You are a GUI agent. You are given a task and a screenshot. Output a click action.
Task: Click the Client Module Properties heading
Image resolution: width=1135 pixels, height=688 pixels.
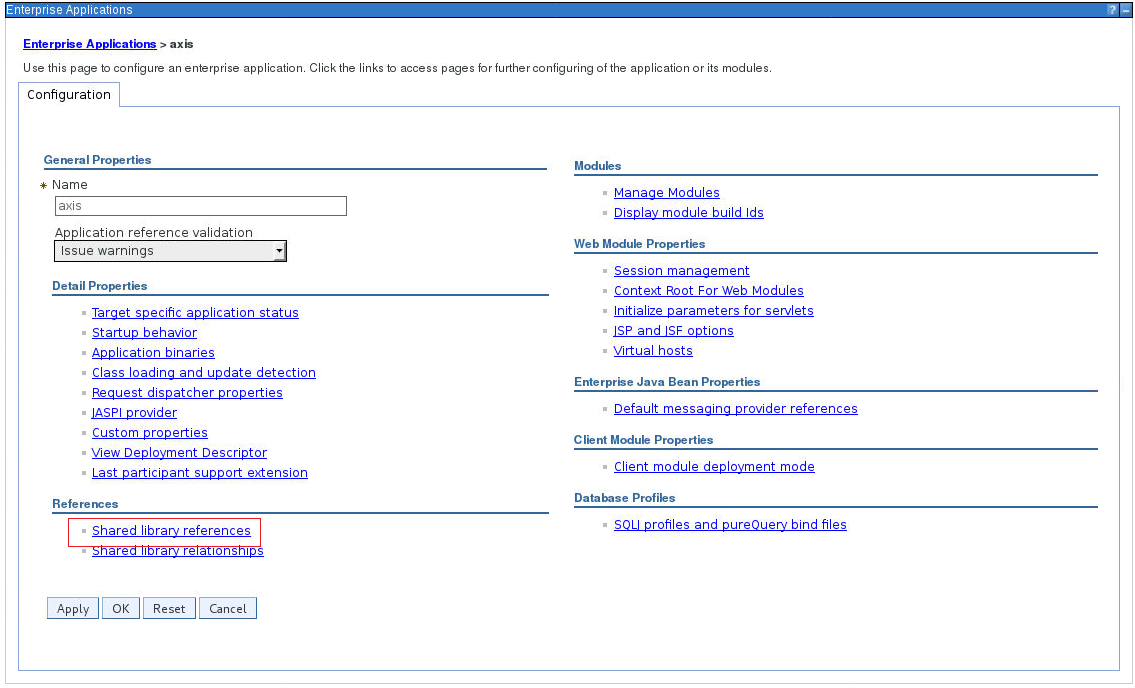coord(644,440)
